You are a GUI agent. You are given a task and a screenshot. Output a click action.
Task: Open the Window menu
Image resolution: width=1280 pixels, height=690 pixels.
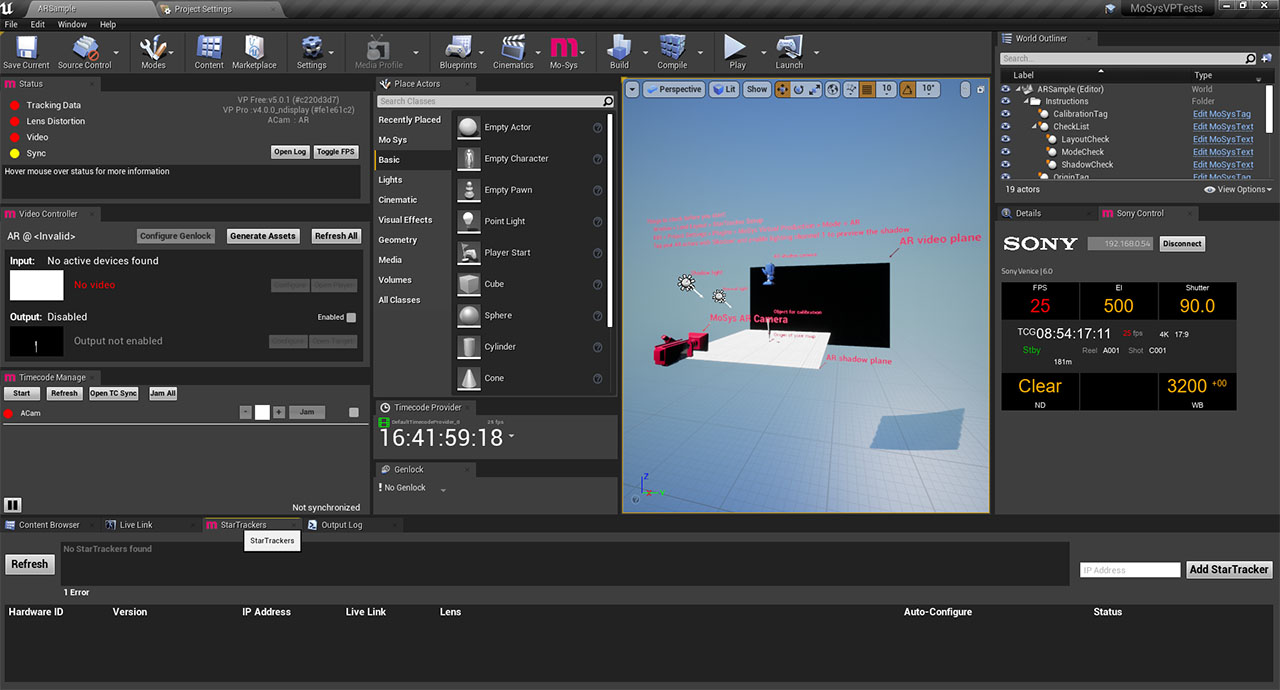[x=72, y=24]
